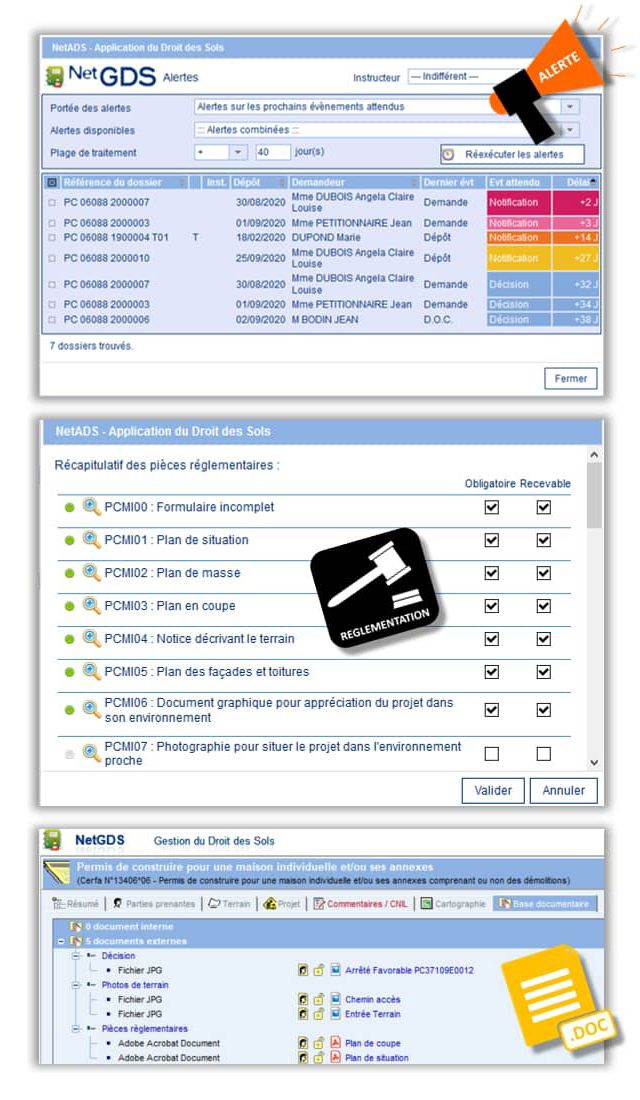This screenshot has height=1100, width=640.
Task: Open the Instructeur dropdown showing Indifférent
Action: pyautogui.click(x=463, y=76)
